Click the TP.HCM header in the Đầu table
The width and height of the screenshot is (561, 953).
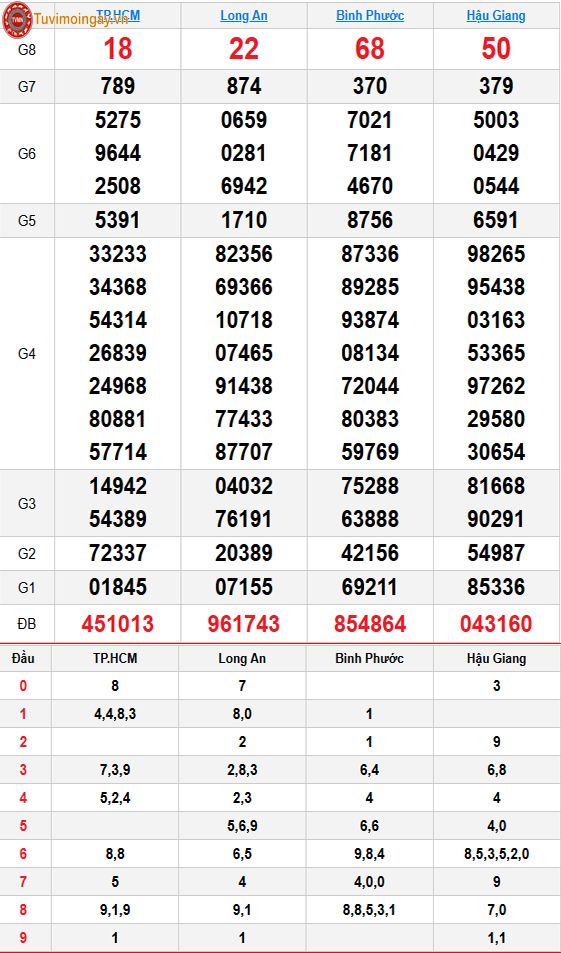(115, 658)
